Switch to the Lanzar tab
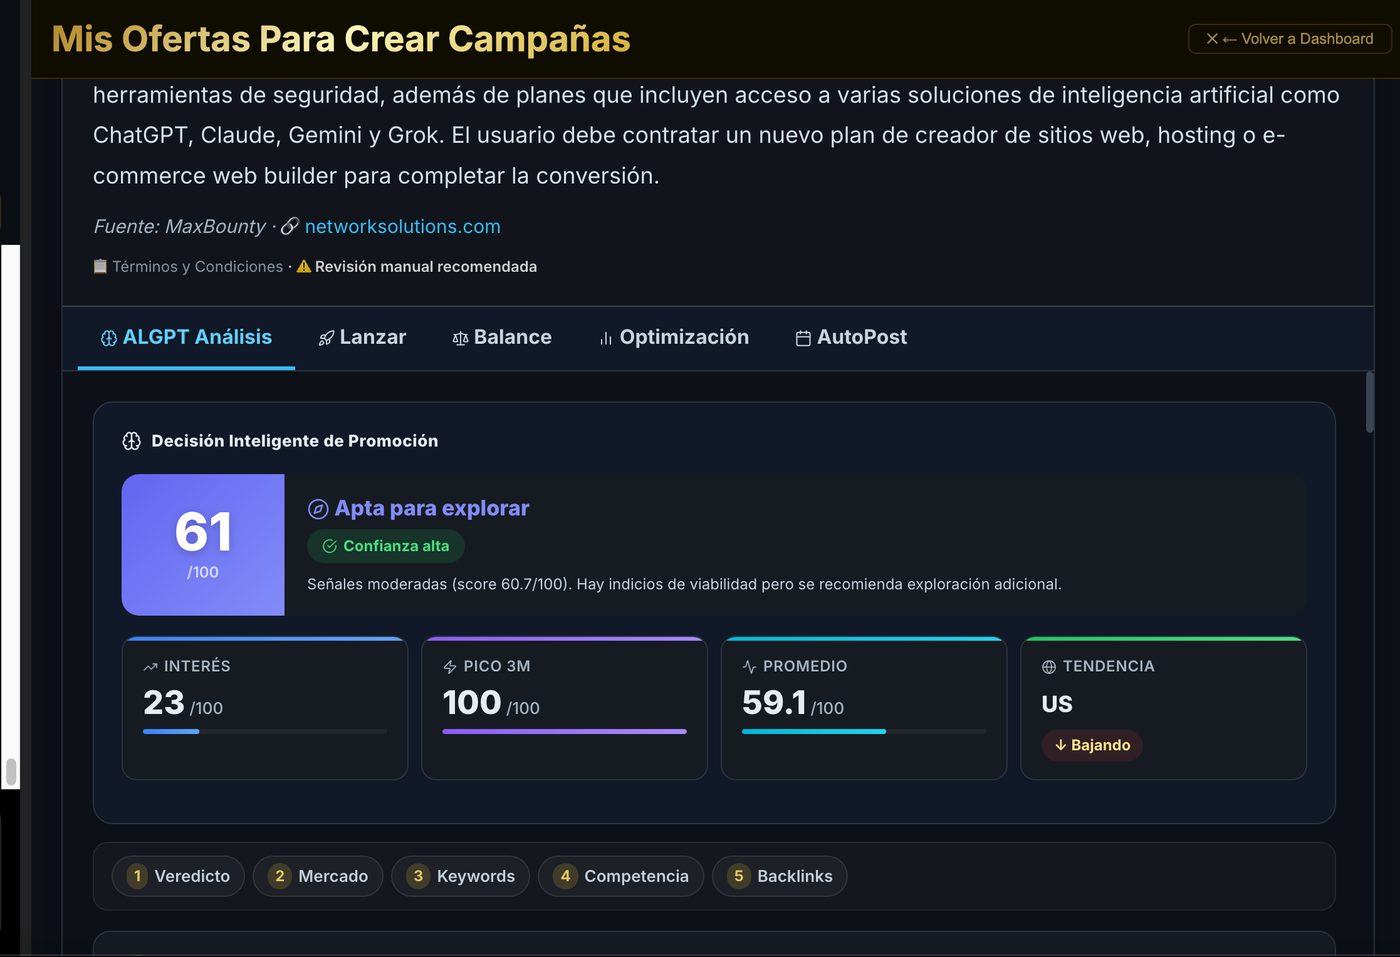 pyautogui.click(x=362, y=338)
